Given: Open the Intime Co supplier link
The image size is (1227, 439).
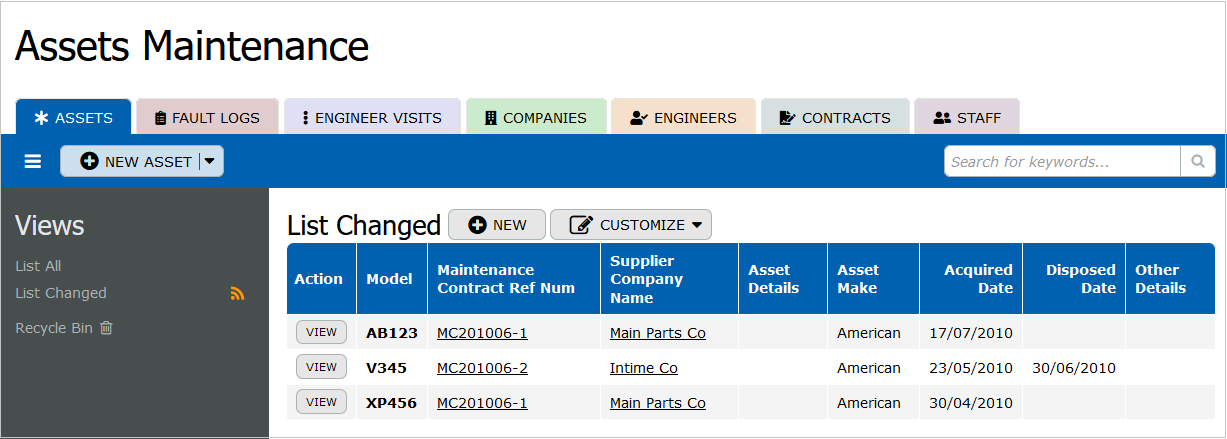Looking at the screenshot, I should [644, 368].
